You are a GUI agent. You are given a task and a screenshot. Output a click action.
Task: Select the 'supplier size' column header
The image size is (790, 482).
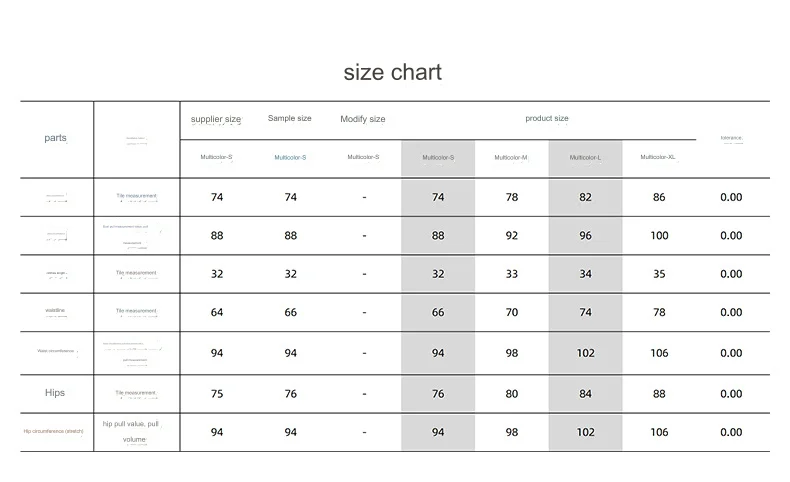tap(216, 119)
